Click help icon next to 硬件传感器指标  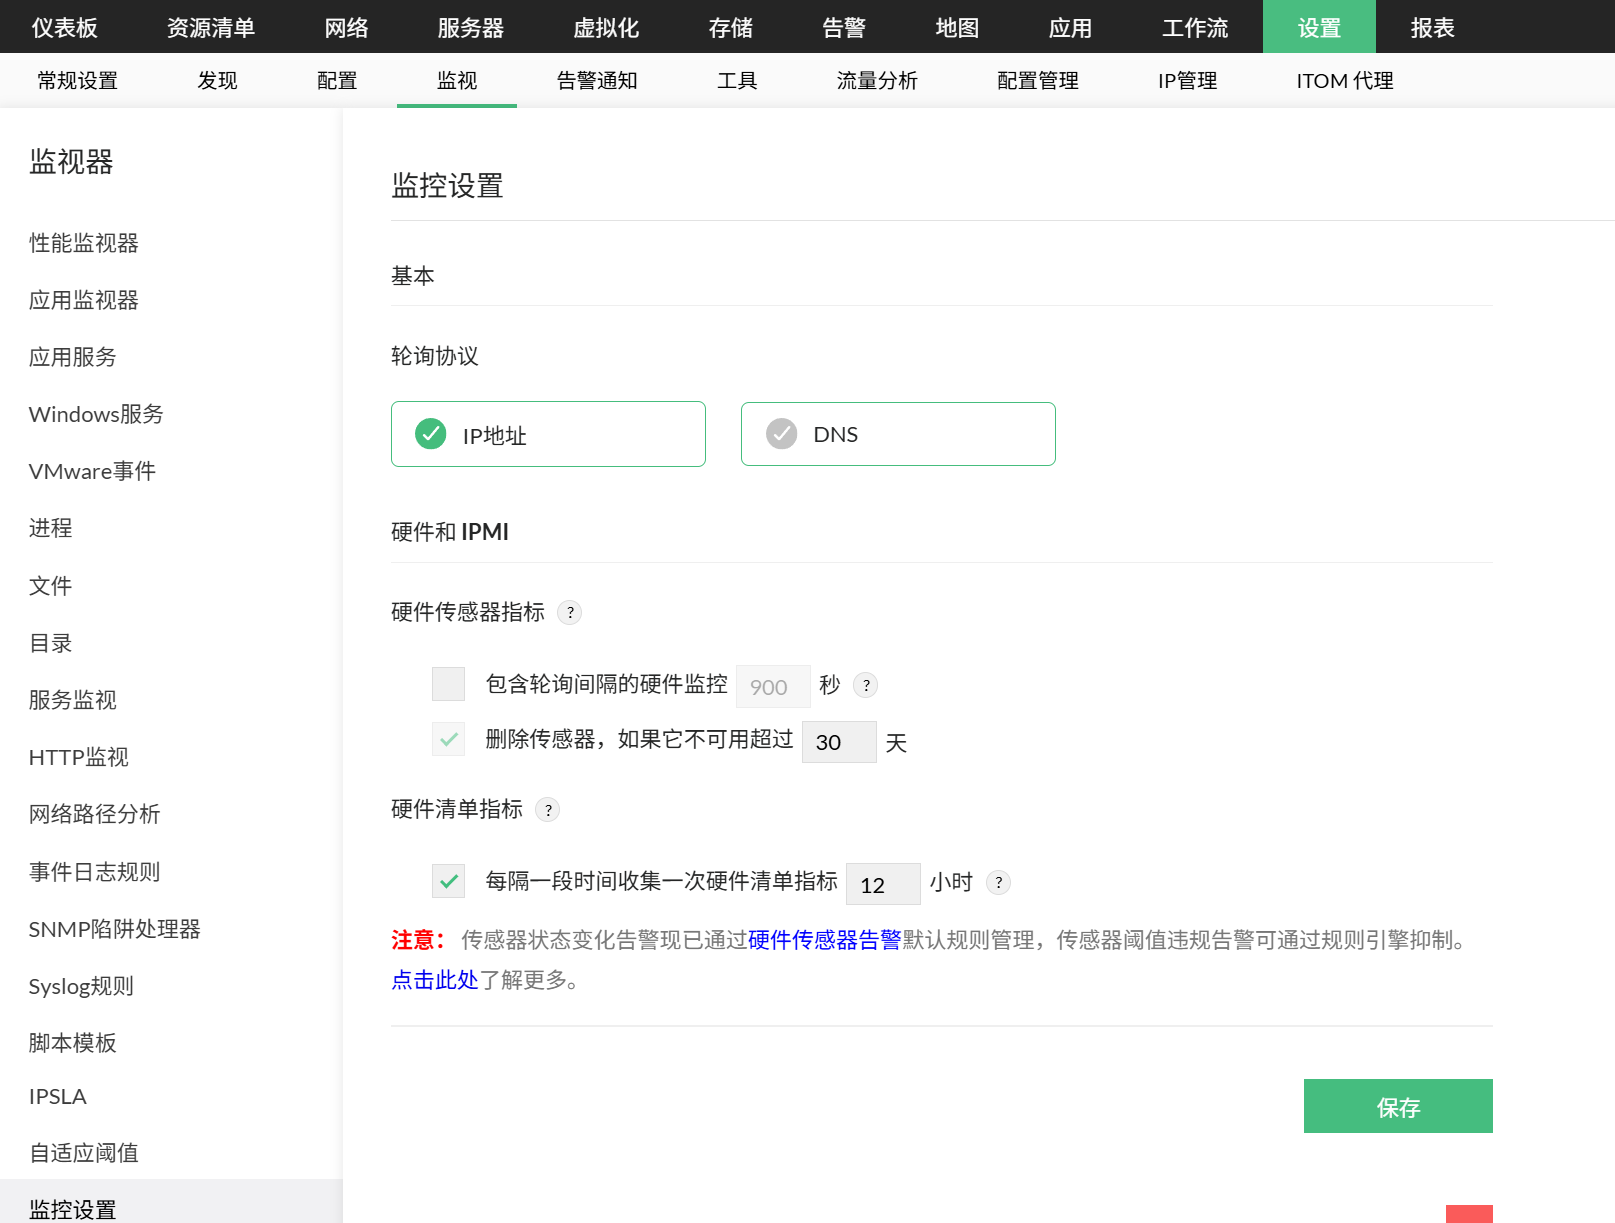click(570, 612)
